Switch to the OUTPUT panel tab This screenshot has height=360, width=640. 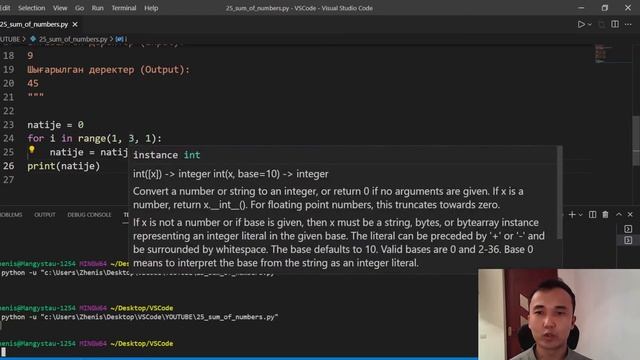(45, 215)
